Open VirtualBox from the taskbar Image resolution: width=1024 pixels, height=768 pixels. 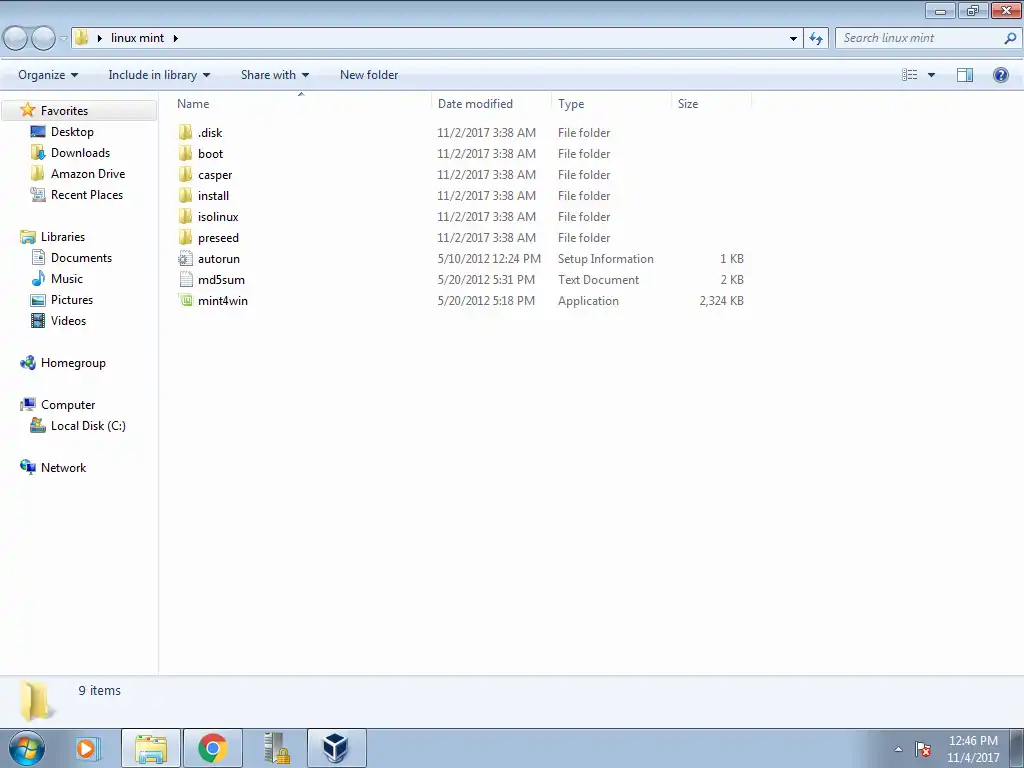[x=336, y=748]
